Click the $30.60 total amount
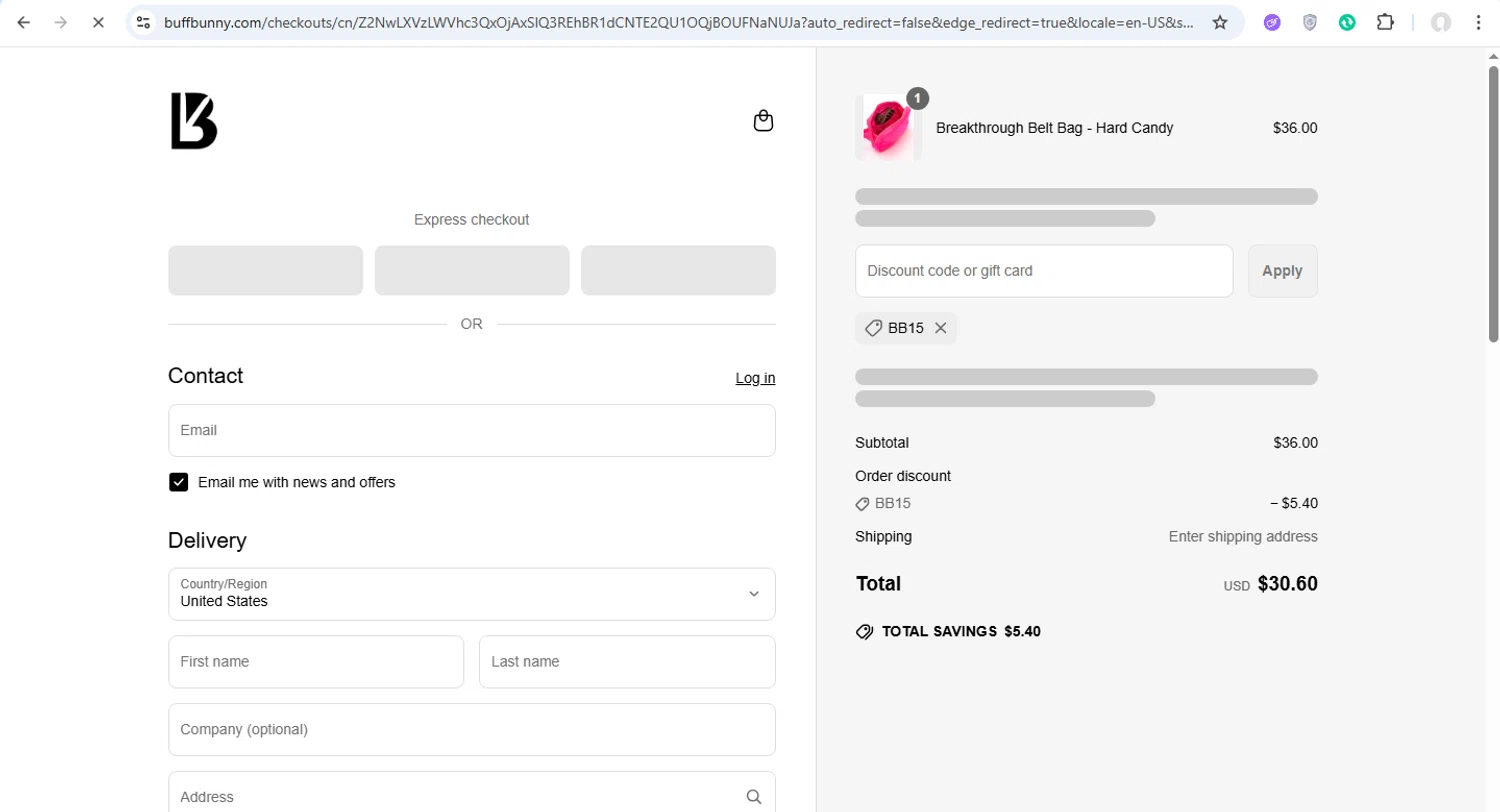This screenshot has width=1500, height=812. tap(1287, 584)
